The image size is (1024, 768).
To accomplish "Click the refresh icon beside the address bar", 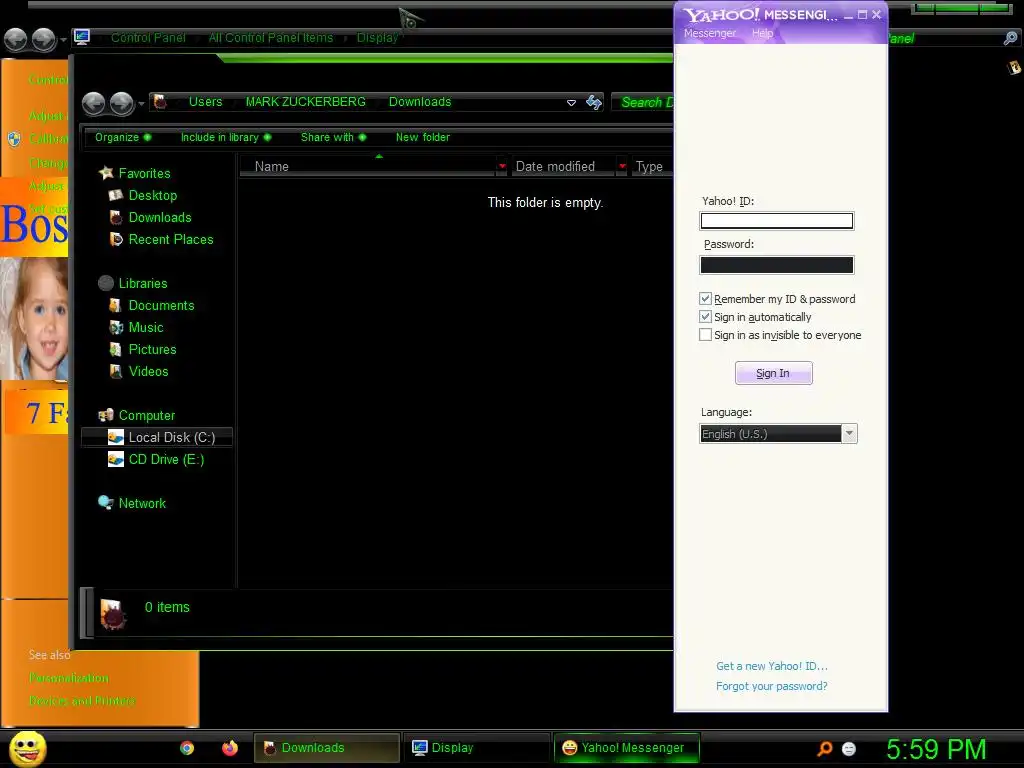I will (594, 102).
